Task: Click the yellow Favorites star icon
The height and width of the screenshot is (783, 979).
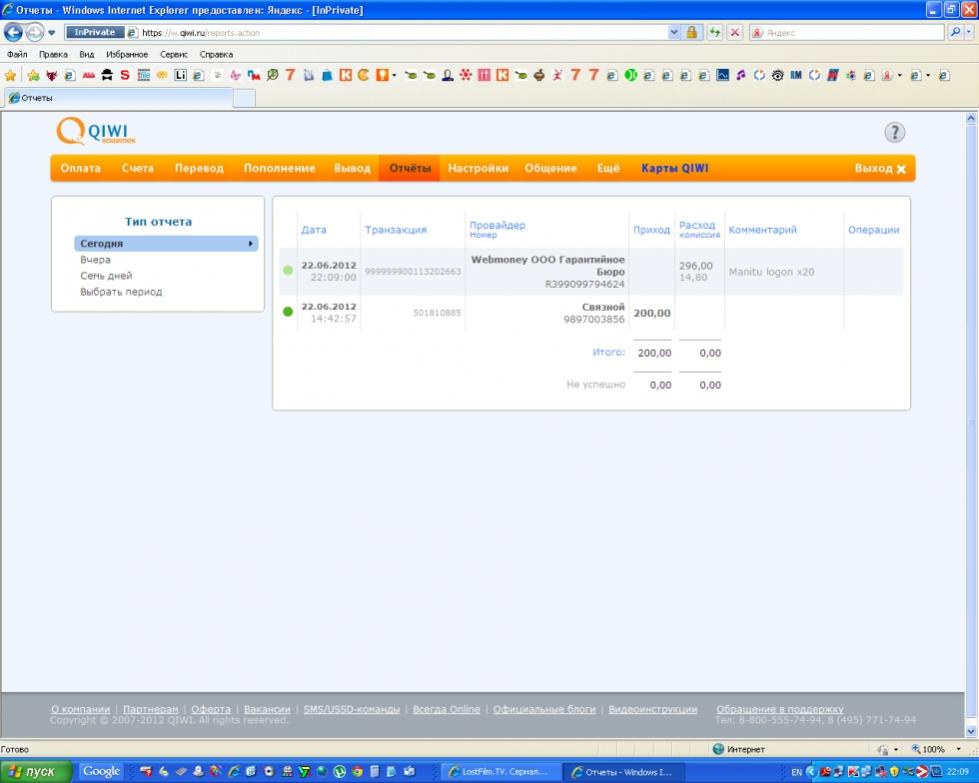Action: (x=11, y=75)
